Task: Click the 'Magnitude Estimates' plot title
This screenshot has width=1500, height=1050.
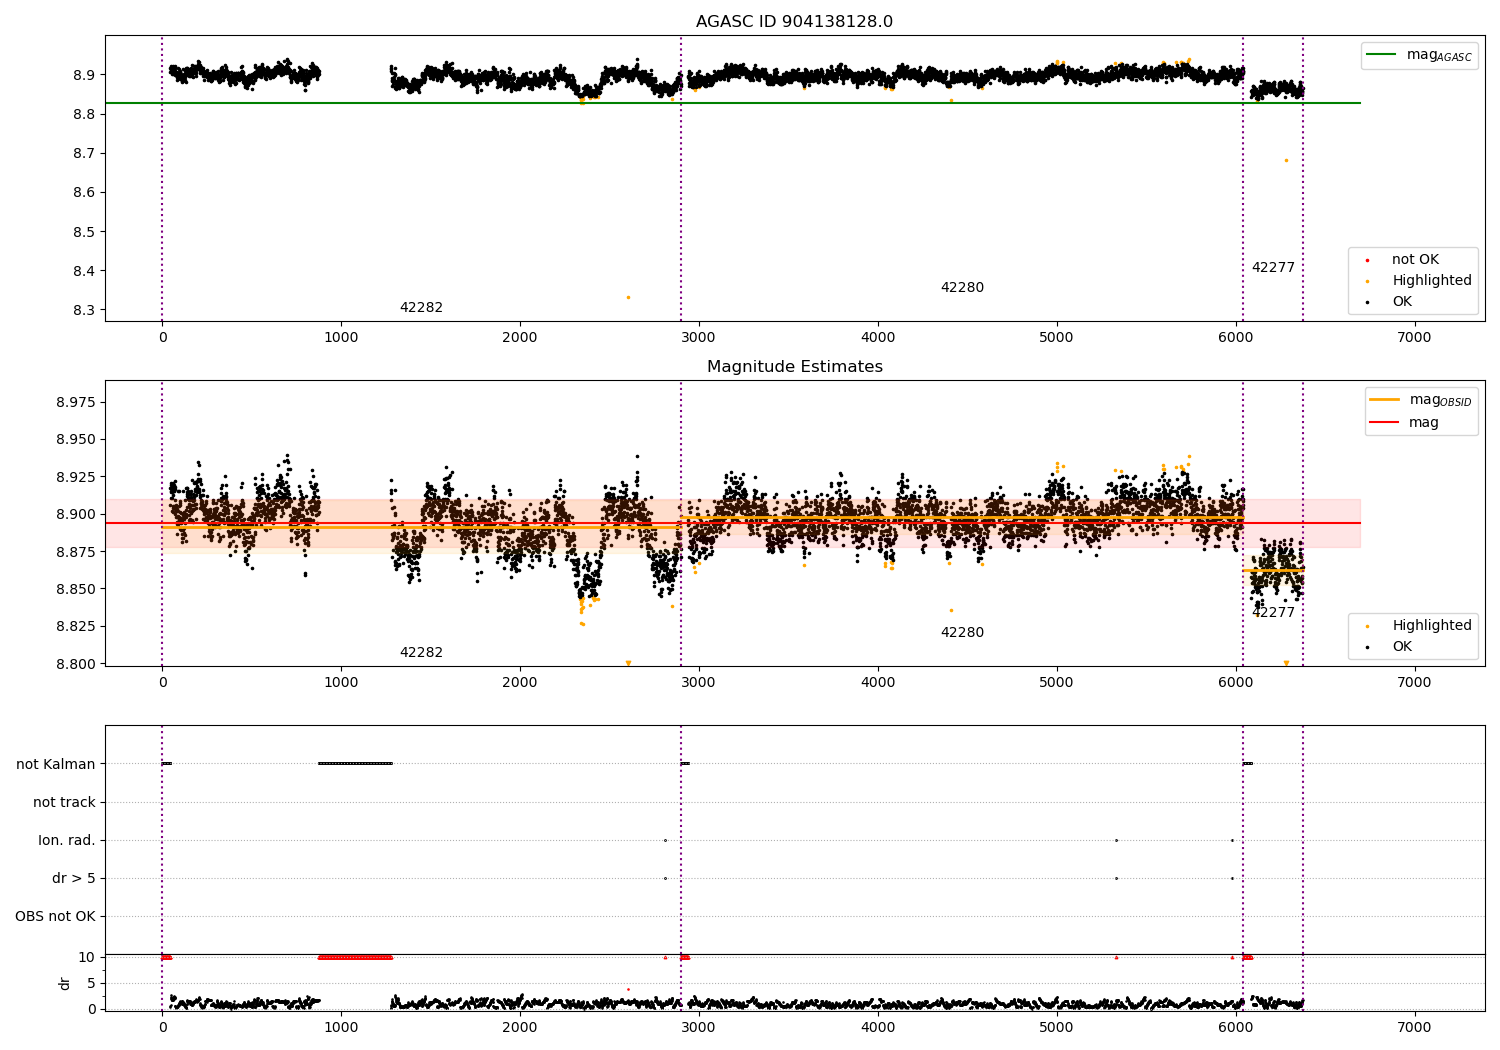Action: 794,367
